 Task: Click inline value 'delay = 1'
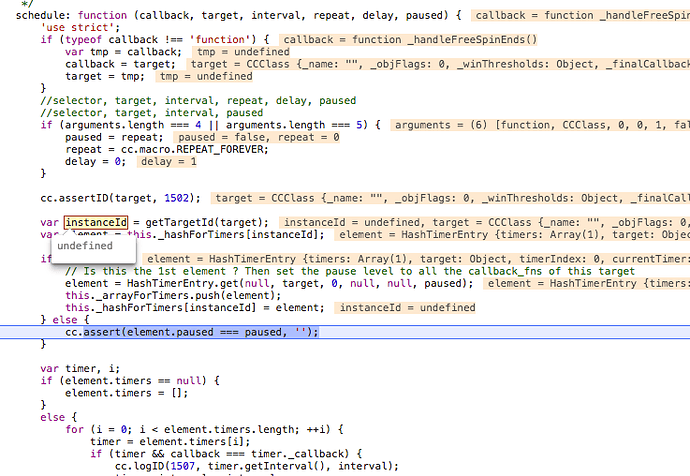169,162
